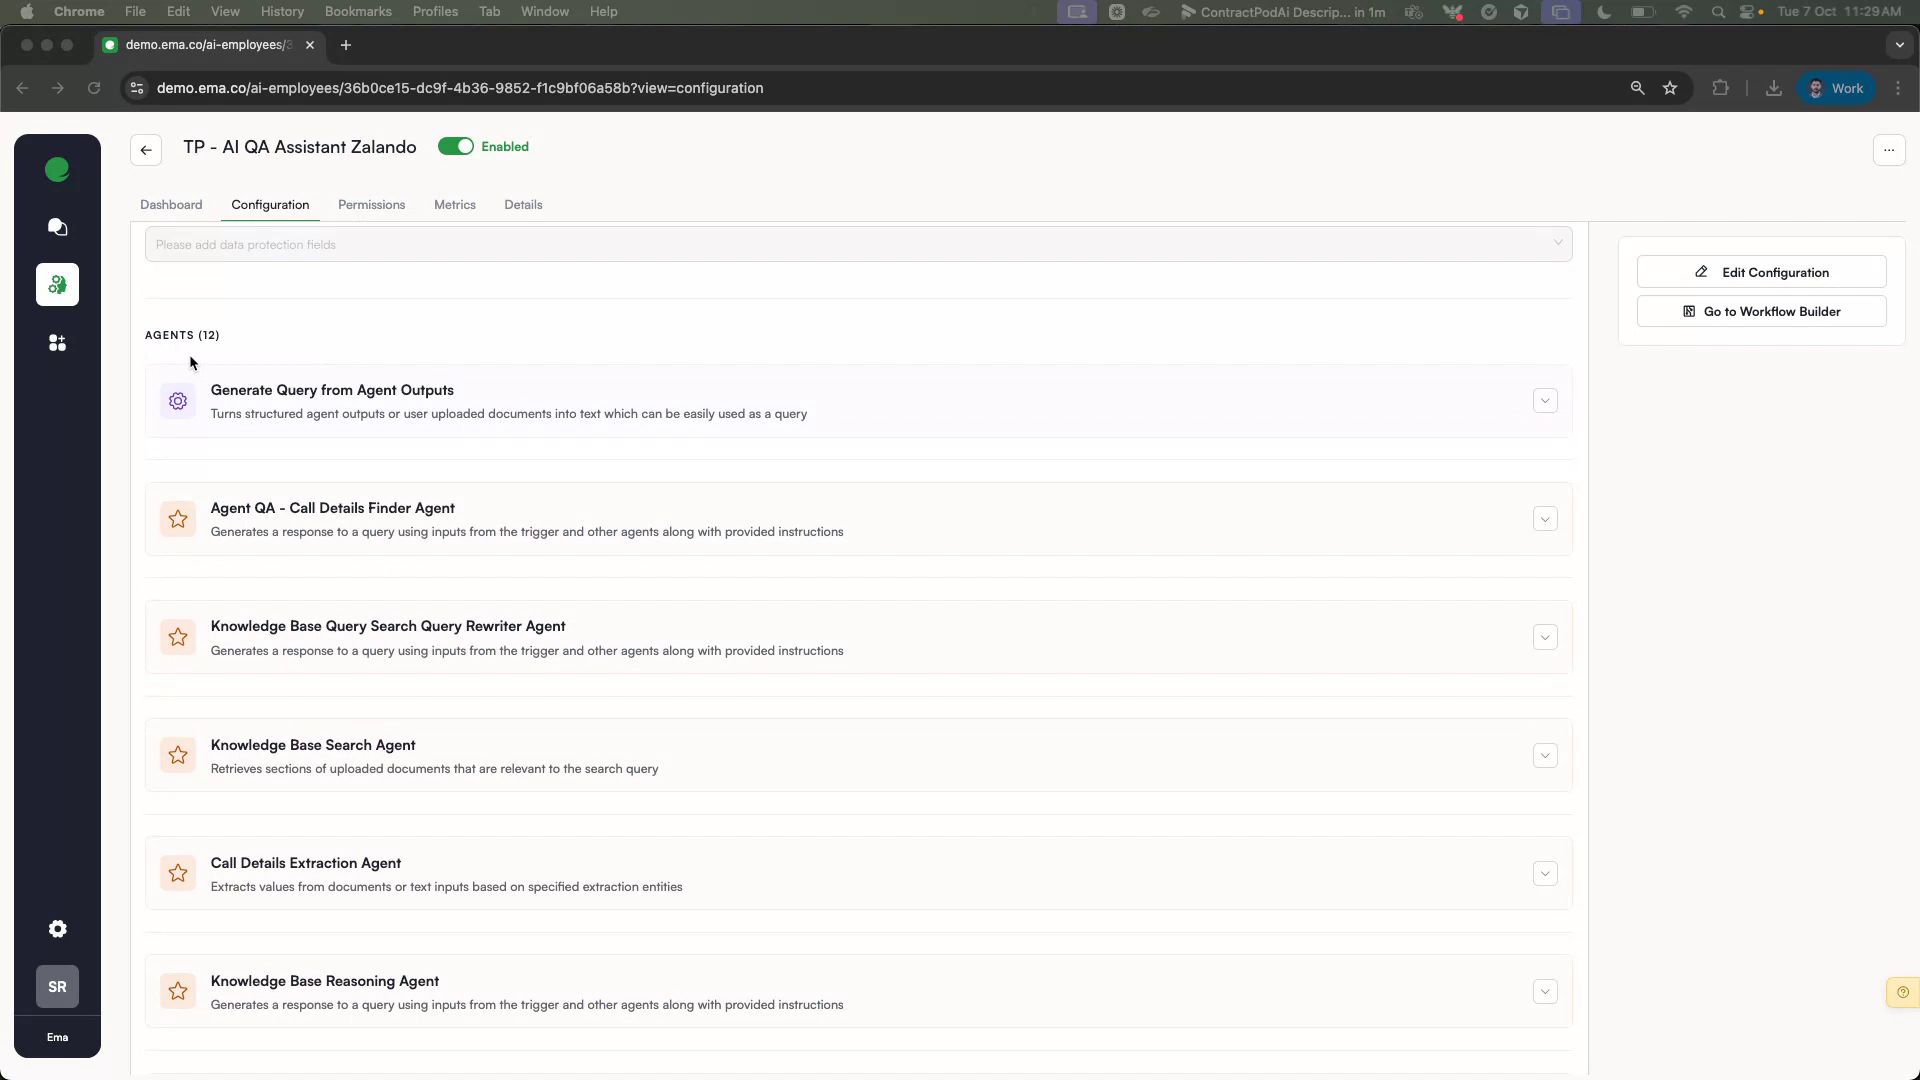Open the help bubble at bottom right

(x=1902, y=992)
